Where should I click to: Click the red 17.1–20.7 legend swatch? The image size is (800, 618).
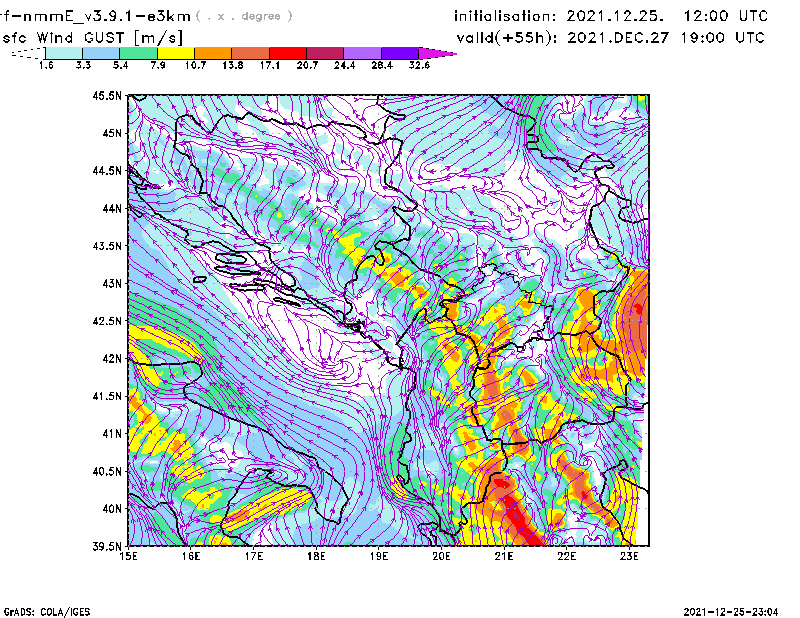coord(288,53)
